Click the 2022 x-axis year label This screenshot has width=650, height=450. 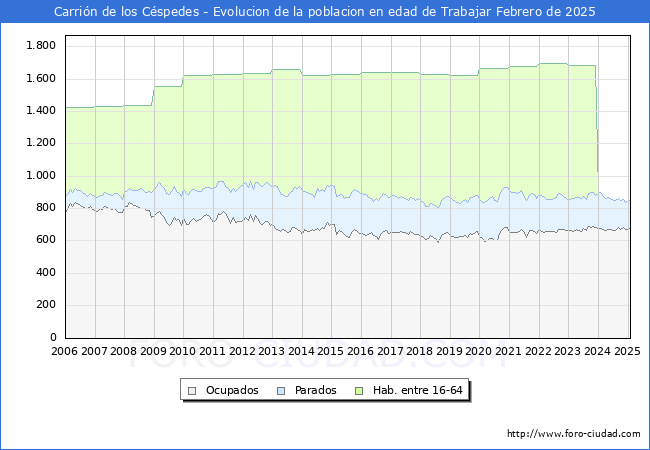point(538,351)
